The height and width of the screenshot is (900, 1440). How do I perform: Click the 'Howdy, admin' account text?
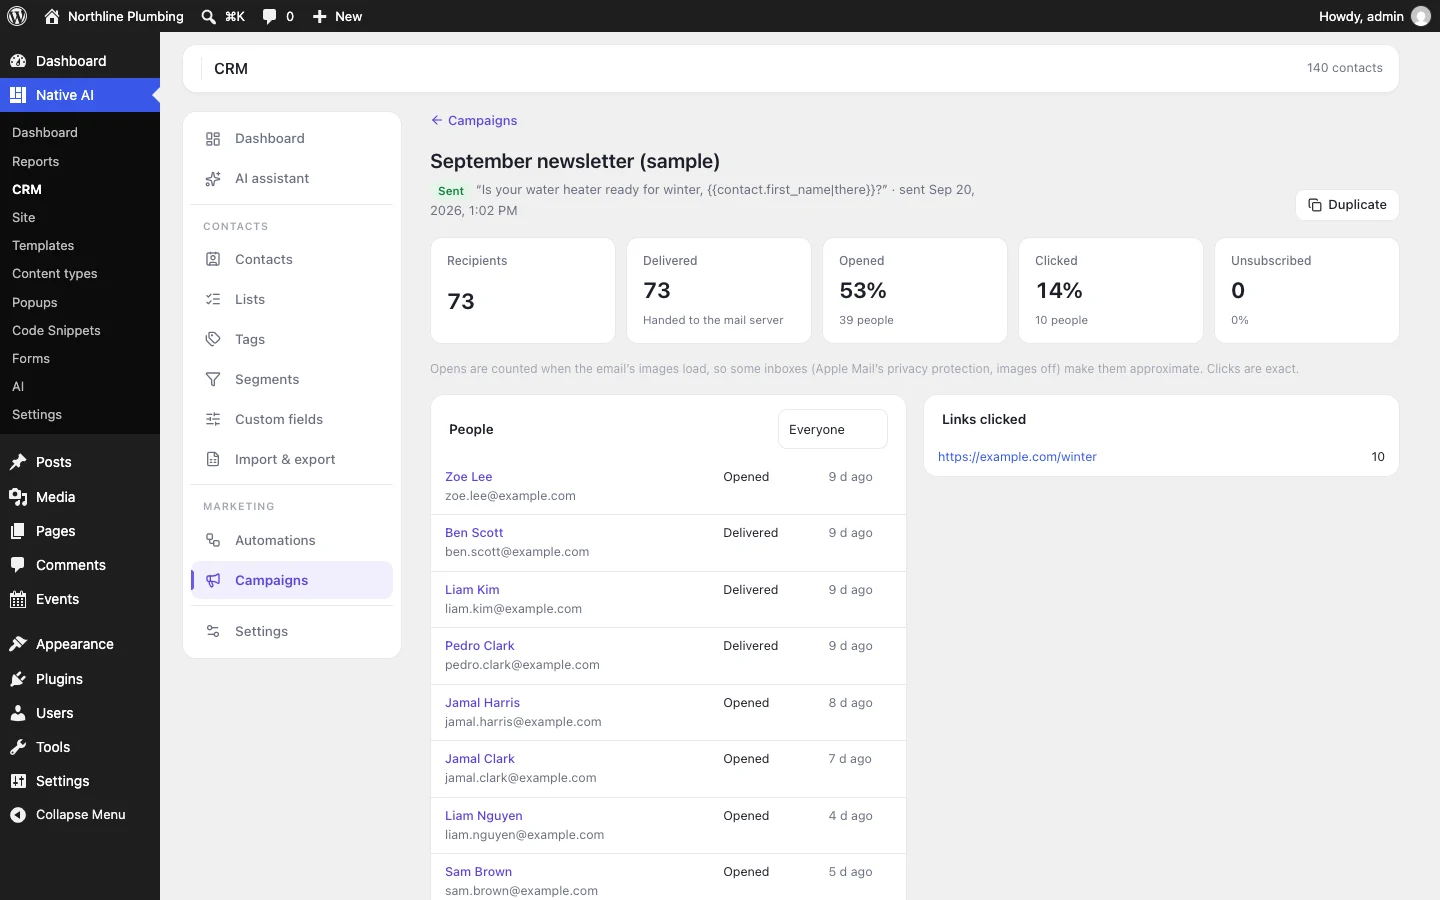1361,16
